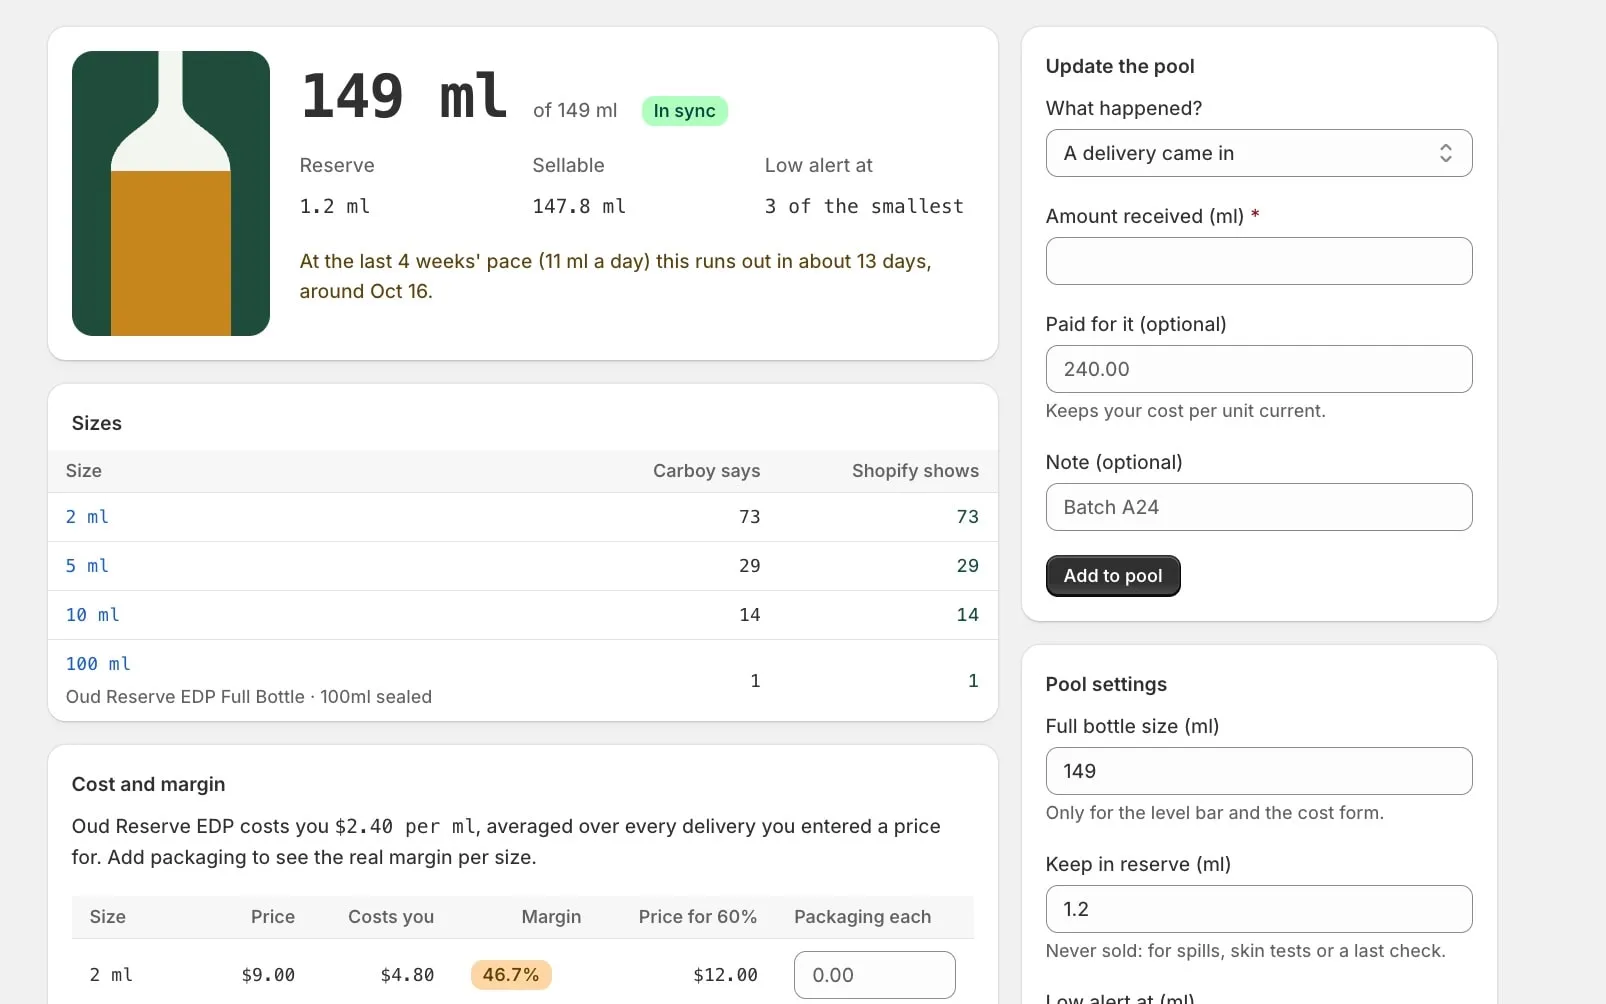Focus the Amount received (ml) field
Screen dimensions: 1606x1004
[x=1259, y=261]
